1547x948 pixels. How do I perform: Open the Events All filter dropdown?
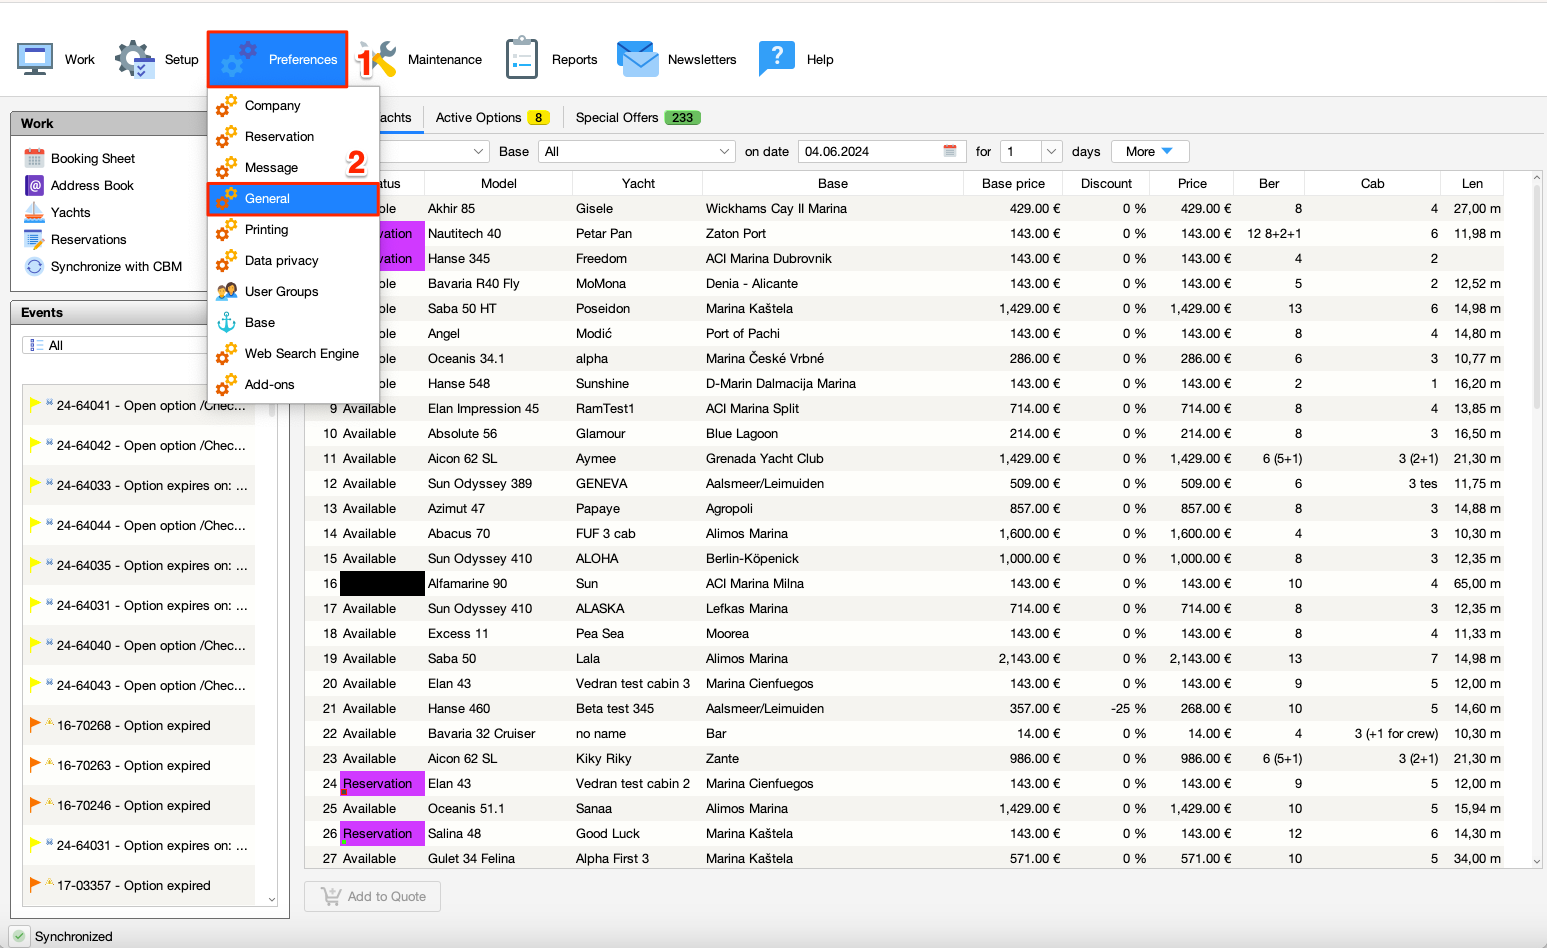pyautogui.click(x=115, y=345)
